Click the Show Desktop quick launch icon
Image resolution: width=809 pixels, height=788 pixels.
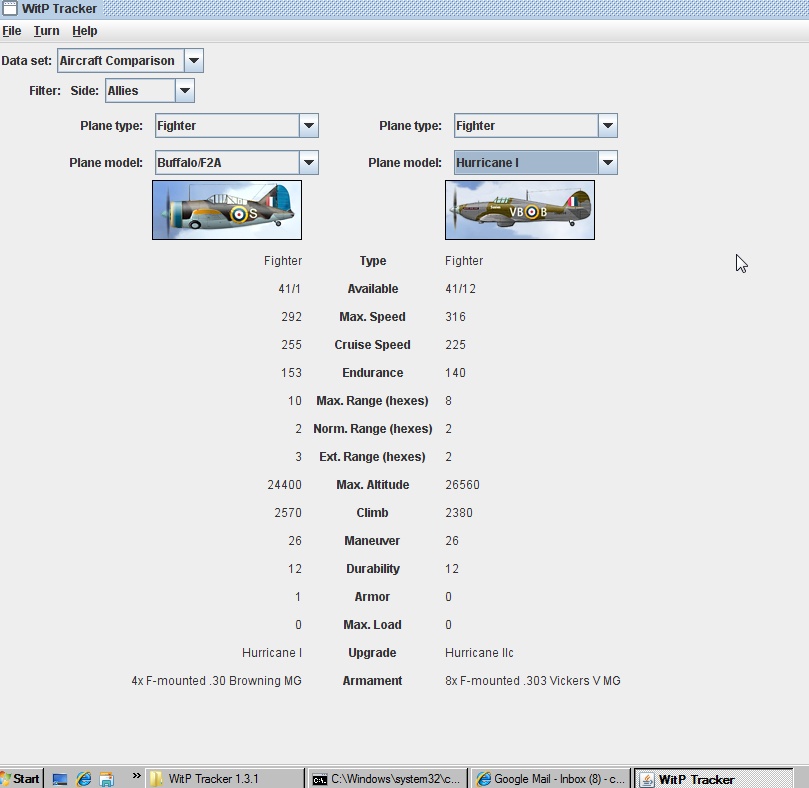pyautogui.click(x=60, y=779)
